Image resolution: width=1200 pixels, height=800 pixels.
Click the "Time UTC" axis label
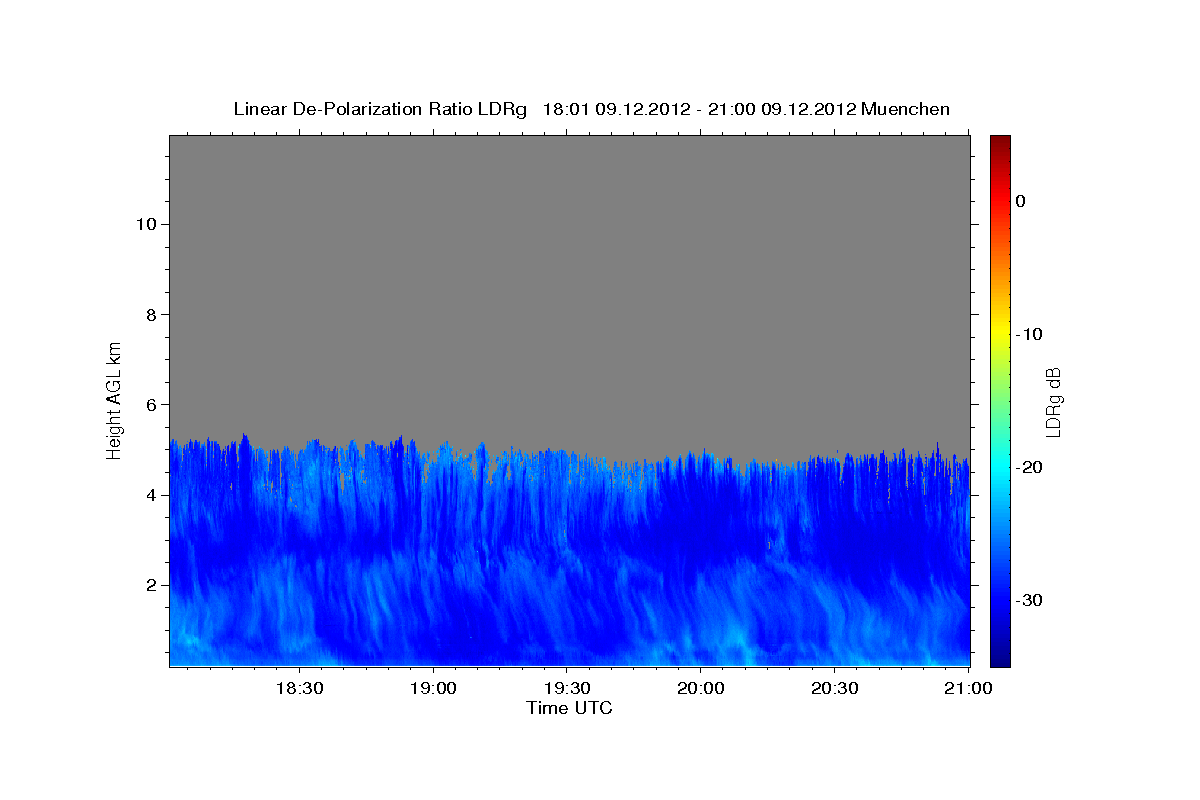569,708
